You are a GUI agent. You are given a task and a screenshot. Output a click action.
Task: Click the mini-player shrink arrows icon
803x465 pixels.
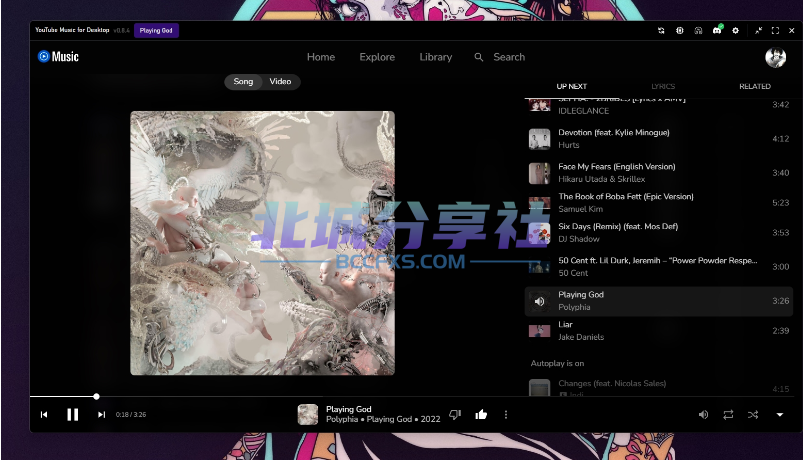(758, 31)
